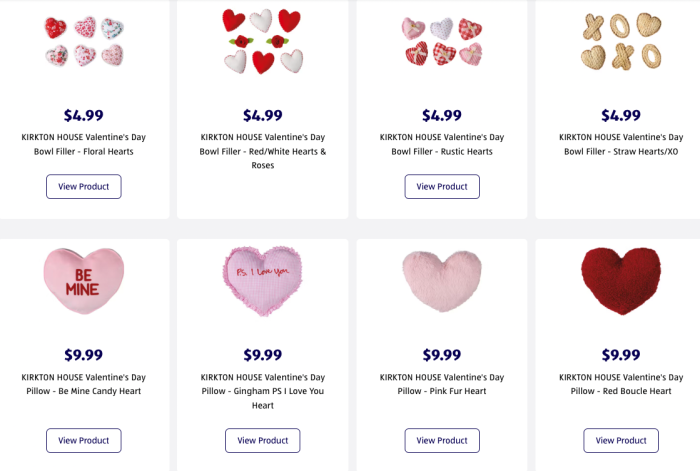Open the Pillow - Pink Fur Heart title link
Image resolution: width=700 pixels, height=471 pixels.
tap(442, 384)
